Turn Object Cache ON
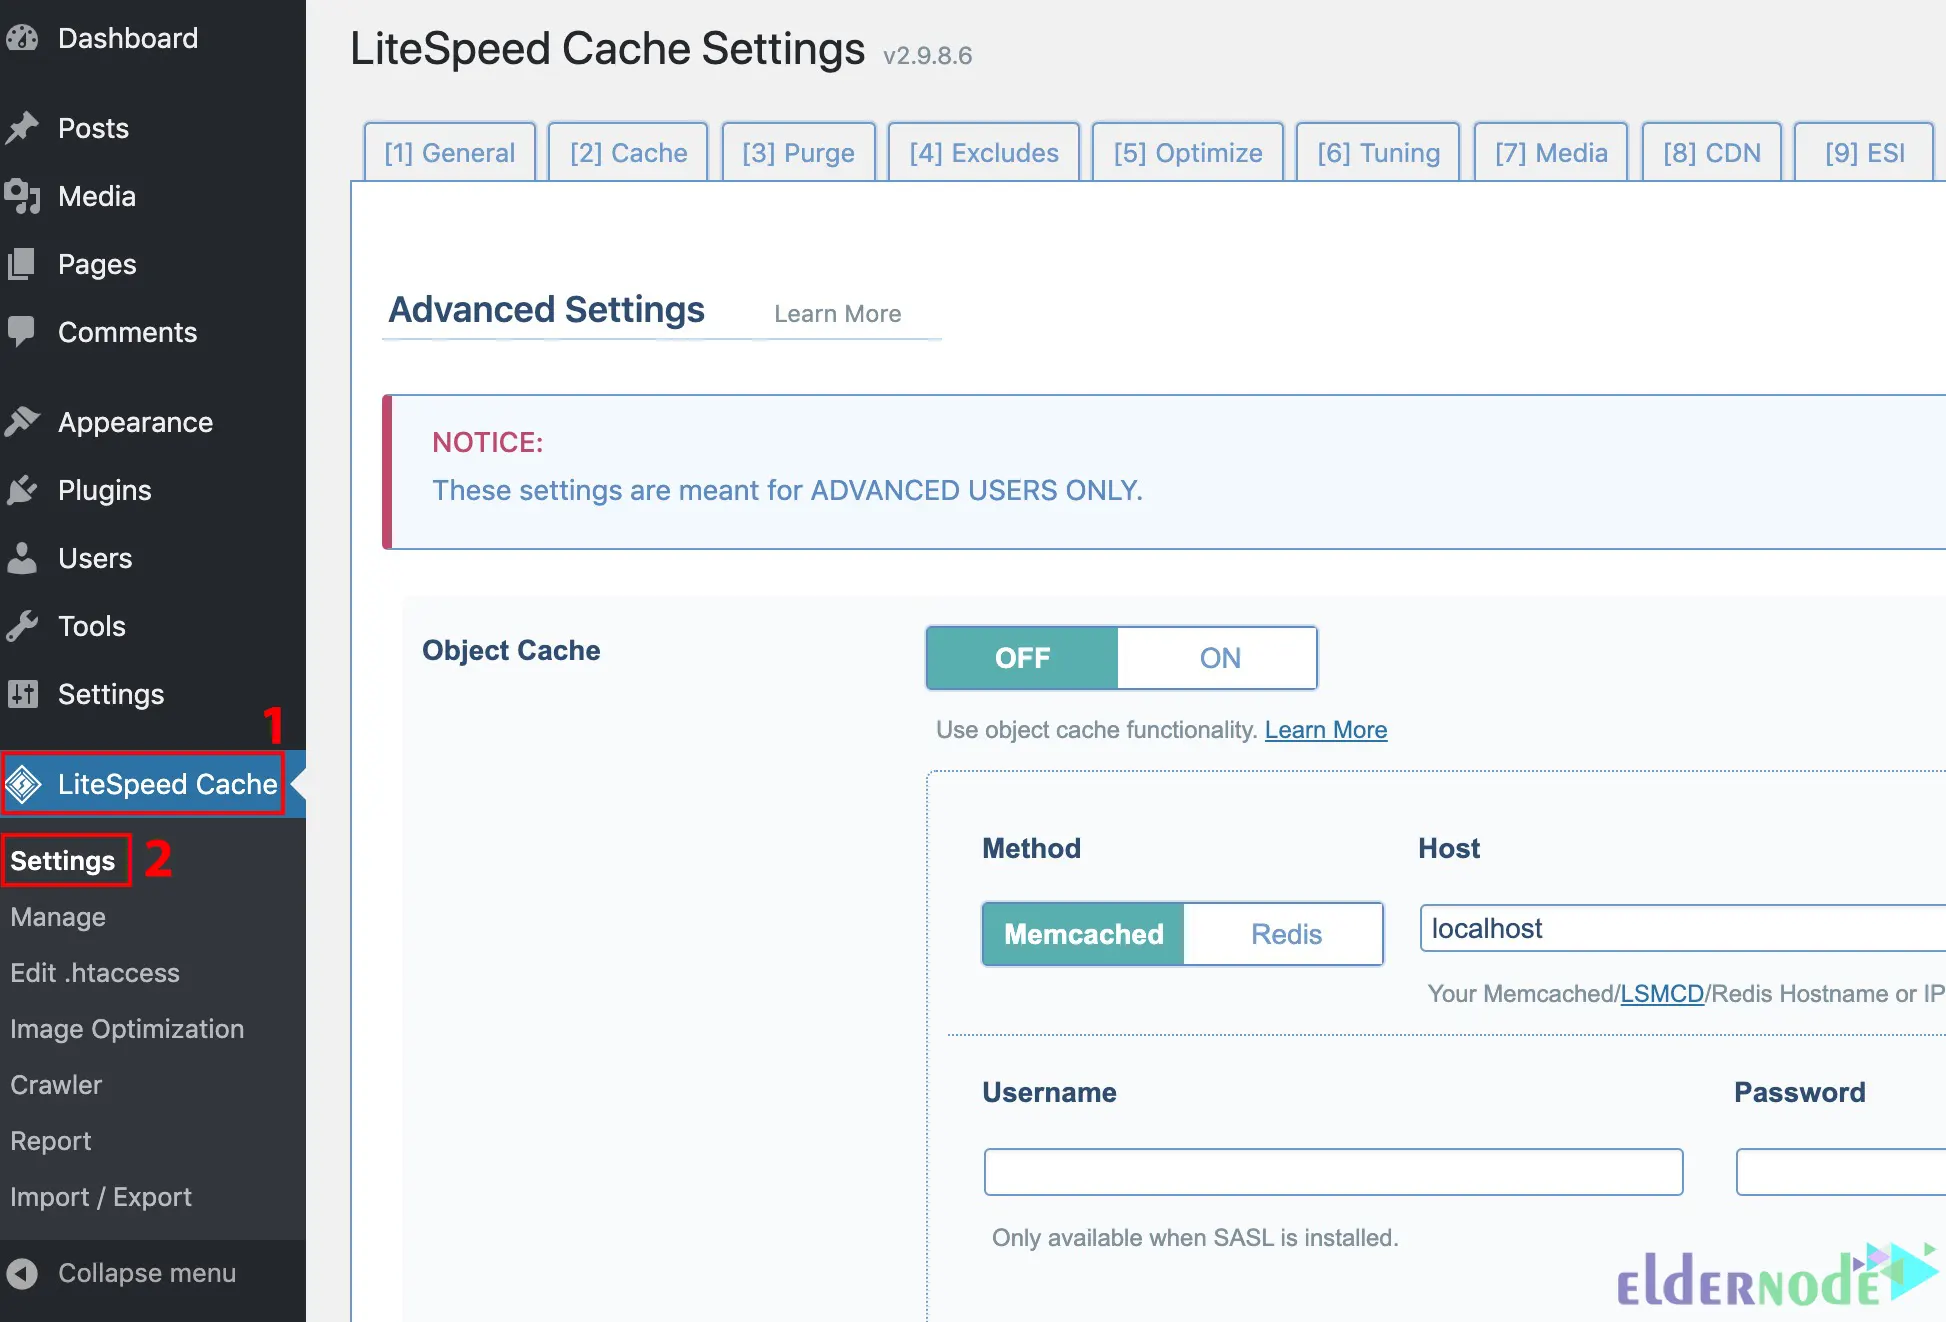This screenshot has height=1322, width=1946. click(x=1218, y=658)
